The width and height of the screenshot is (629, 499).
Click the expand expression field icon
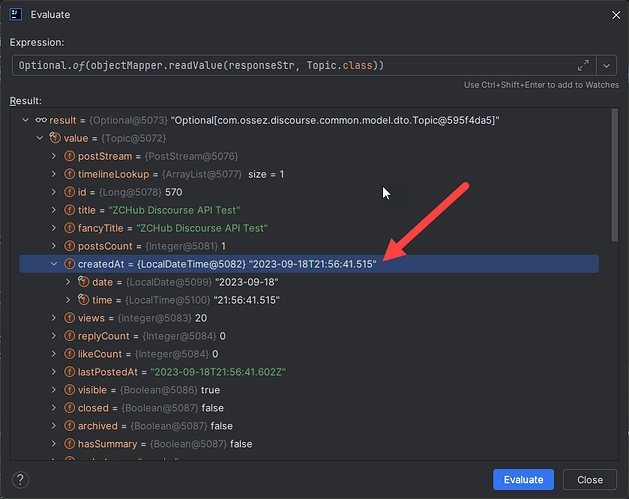pyautogui.click(x=584, y=64)
